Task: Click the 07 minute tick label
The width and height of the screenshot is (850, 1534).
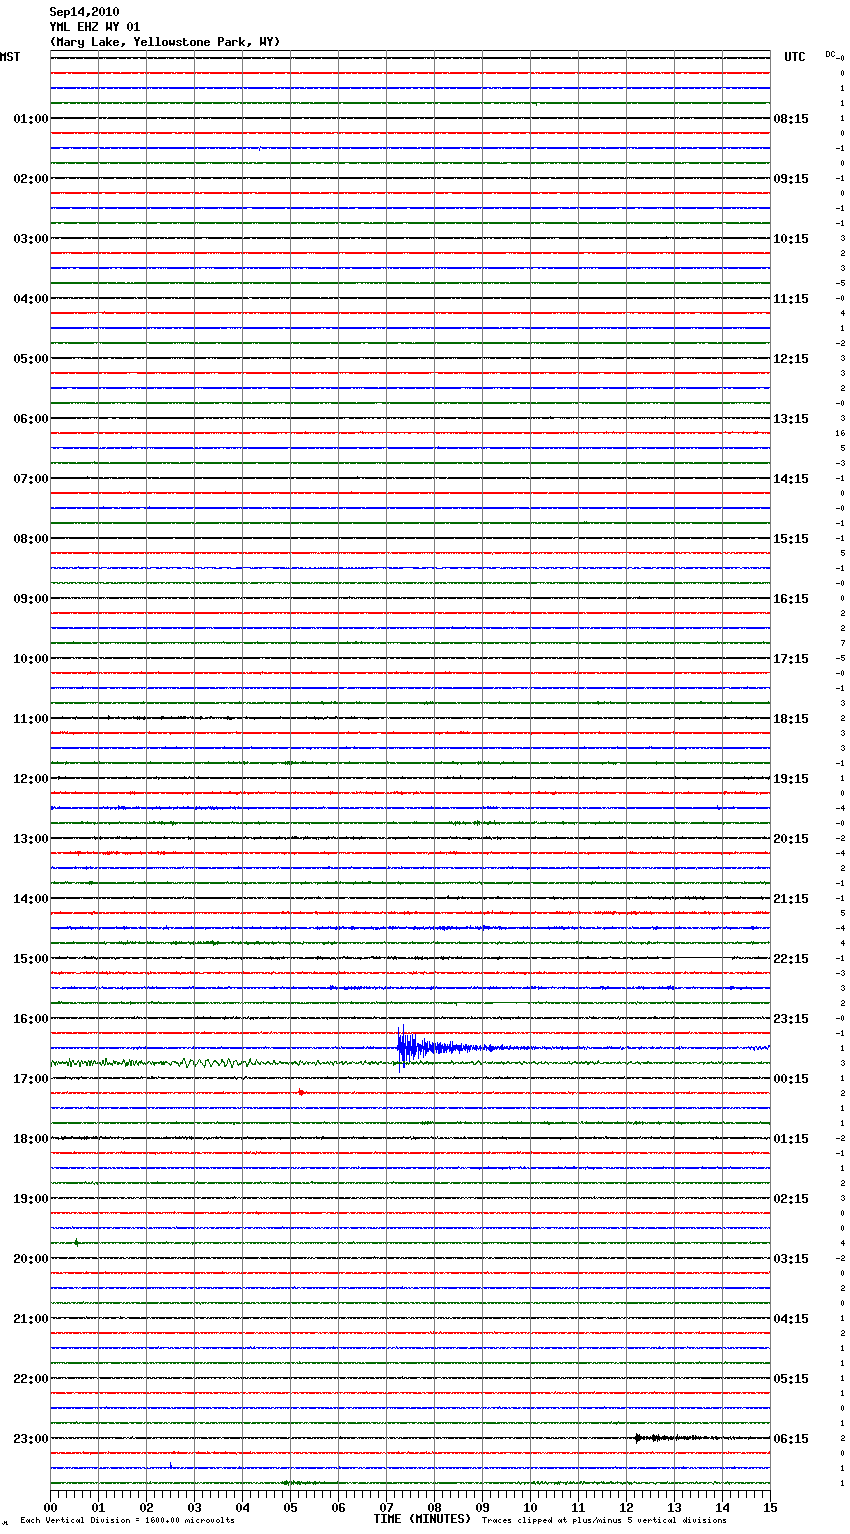Action: coord(386,1507)
